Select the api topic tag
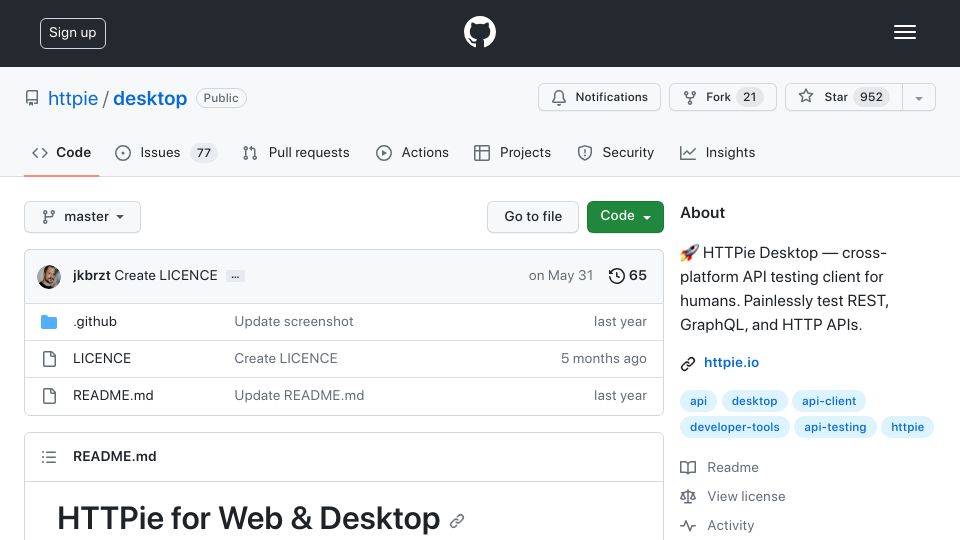The height and width of the screenshot is (540, 960). (698, 401)
